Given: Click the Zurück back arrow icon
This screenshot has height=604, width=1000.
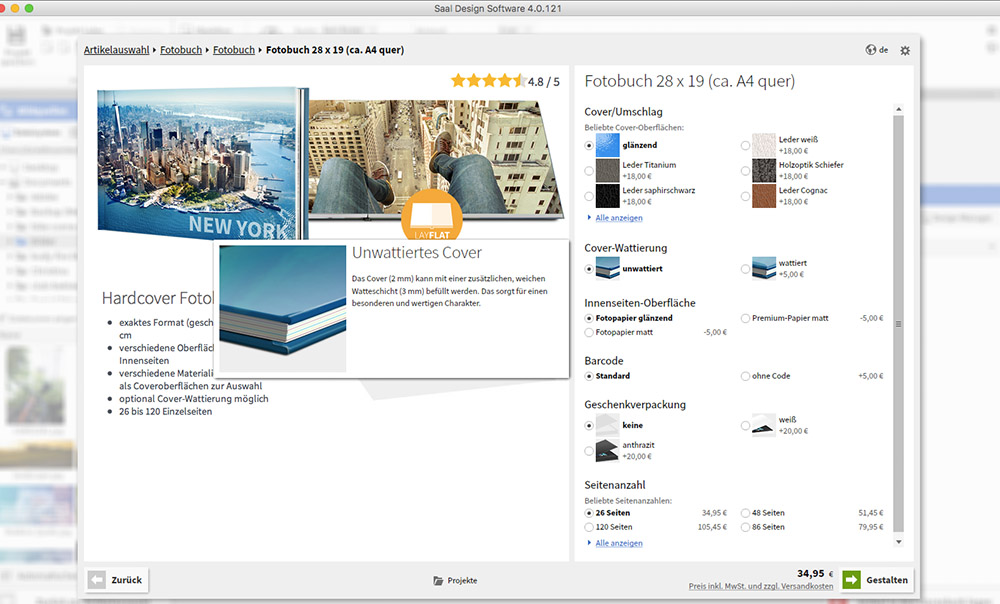Looking at the screenshot, I should click(x=97, y=580).
